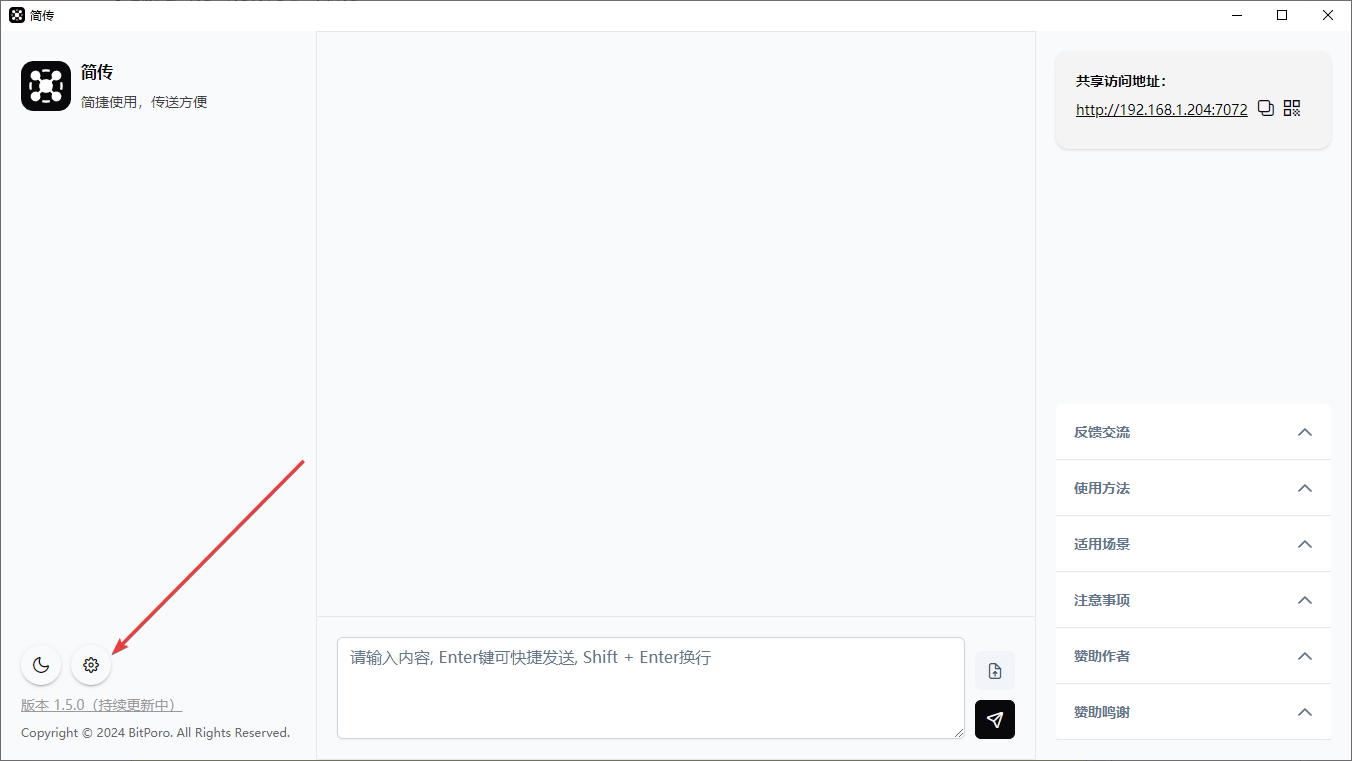Copy the shared access address
The image size is (1352, 761).
pos(1266,109)
